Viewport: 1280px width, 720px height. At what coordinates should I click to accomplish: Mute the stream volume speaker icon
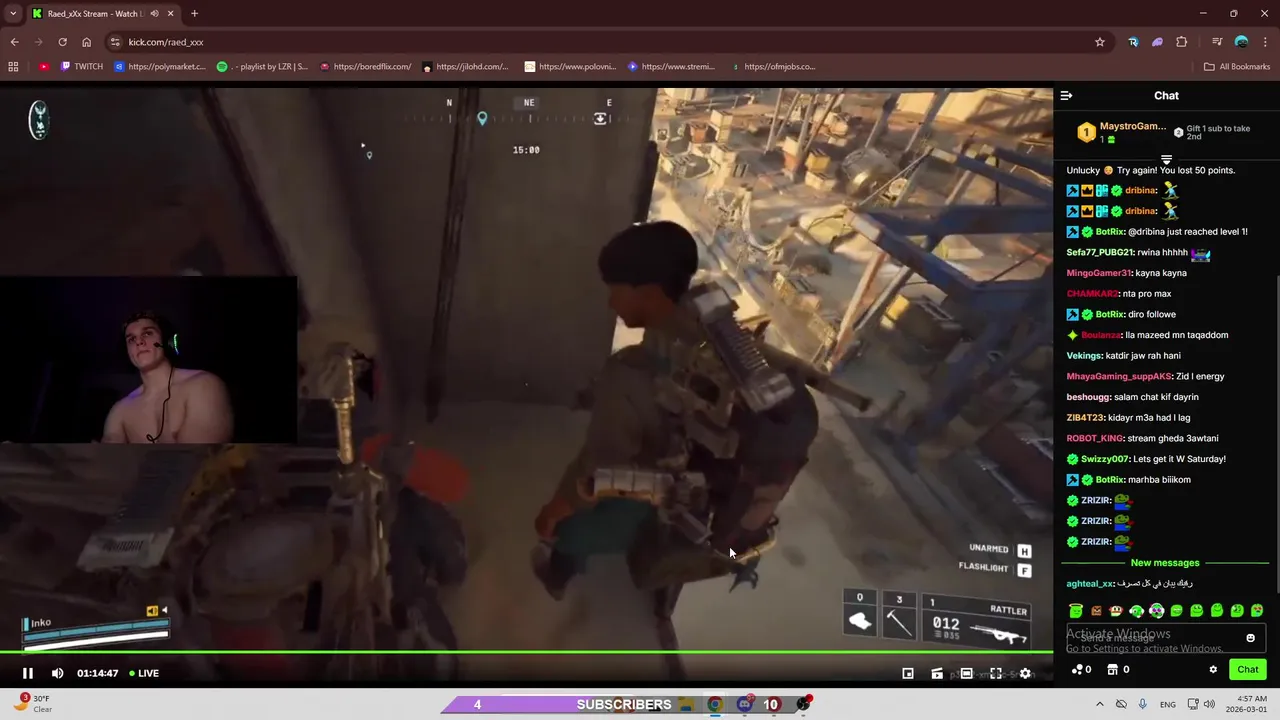point(57,673)
